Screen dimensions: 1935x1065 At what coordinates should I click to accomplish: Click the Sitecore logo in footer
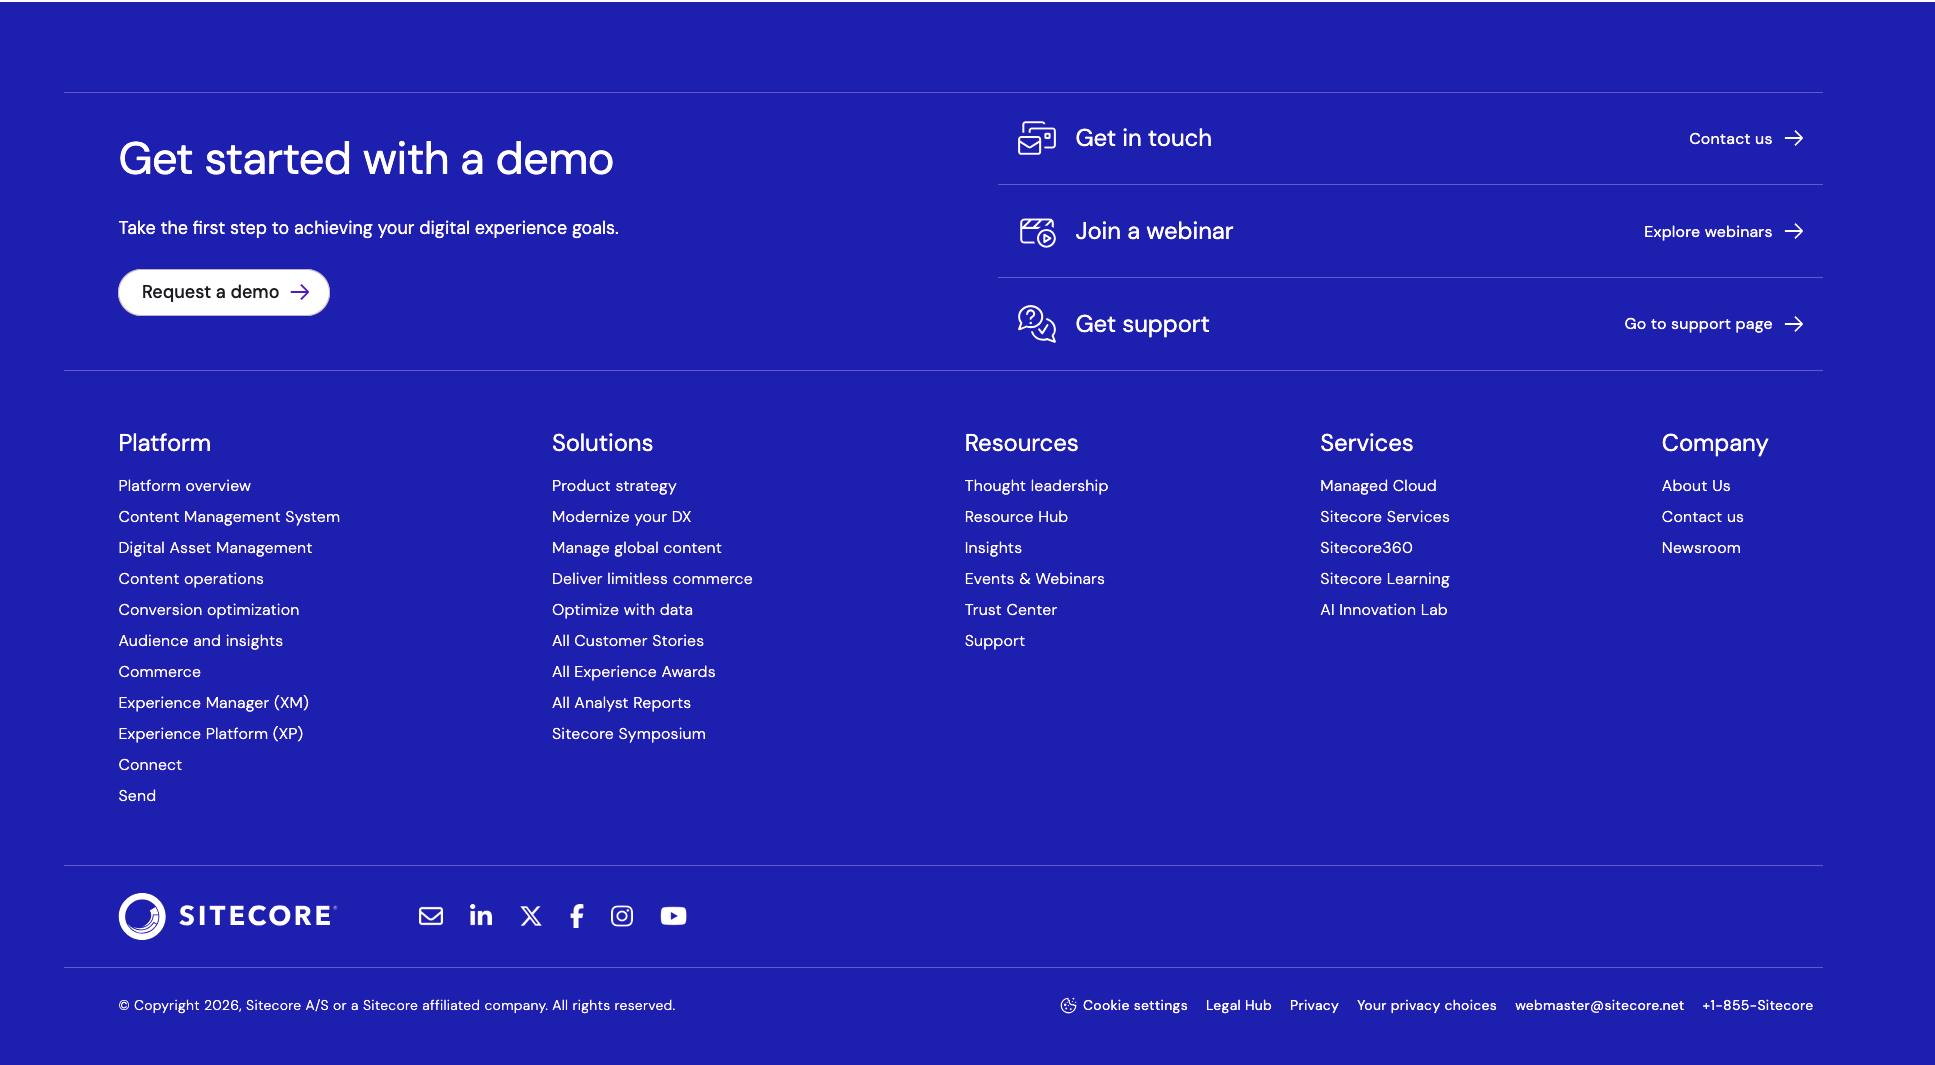click(228, 916)
